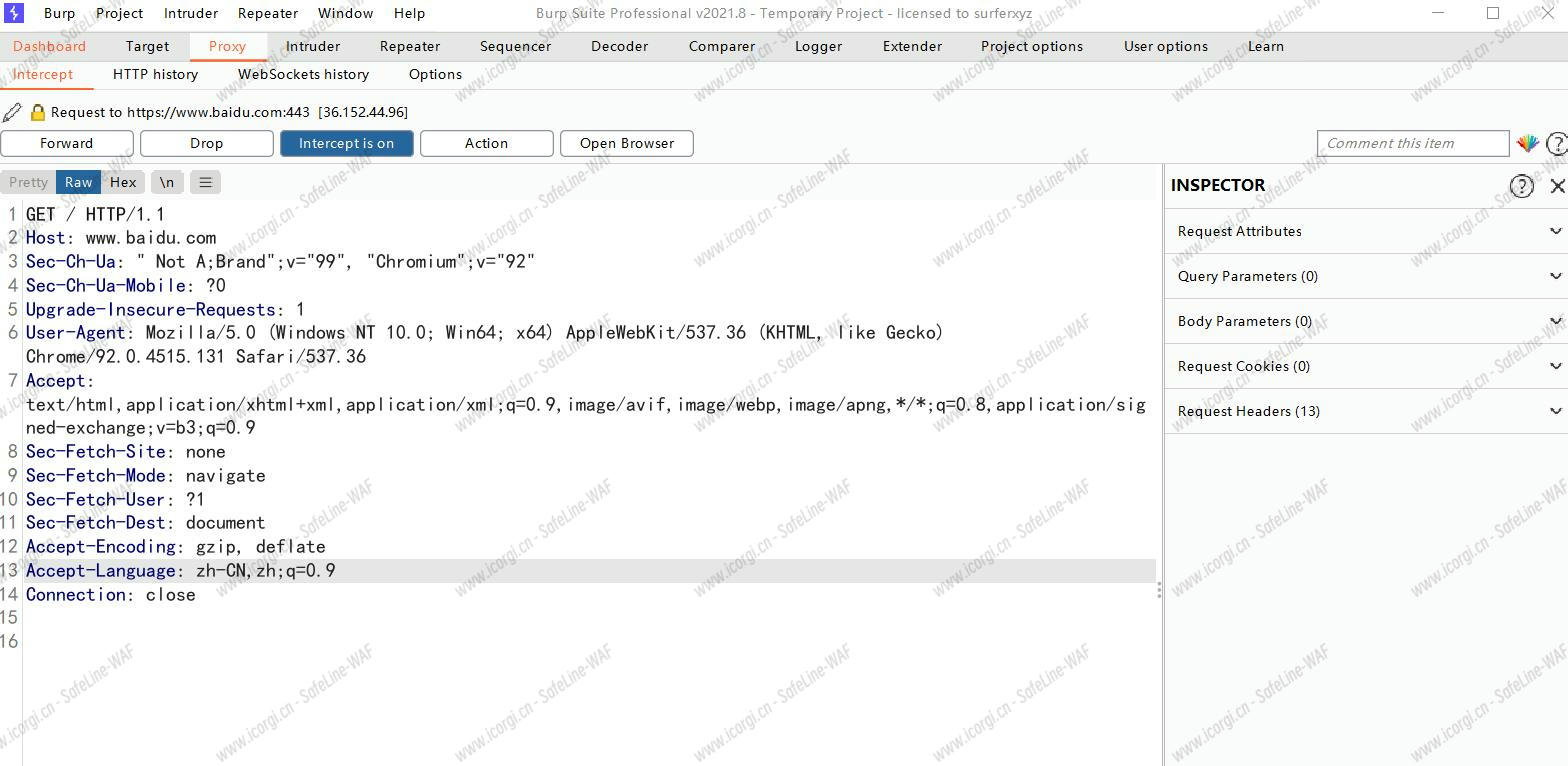
Task: Click the Comment this item field
Action: tap(1413, 143)
